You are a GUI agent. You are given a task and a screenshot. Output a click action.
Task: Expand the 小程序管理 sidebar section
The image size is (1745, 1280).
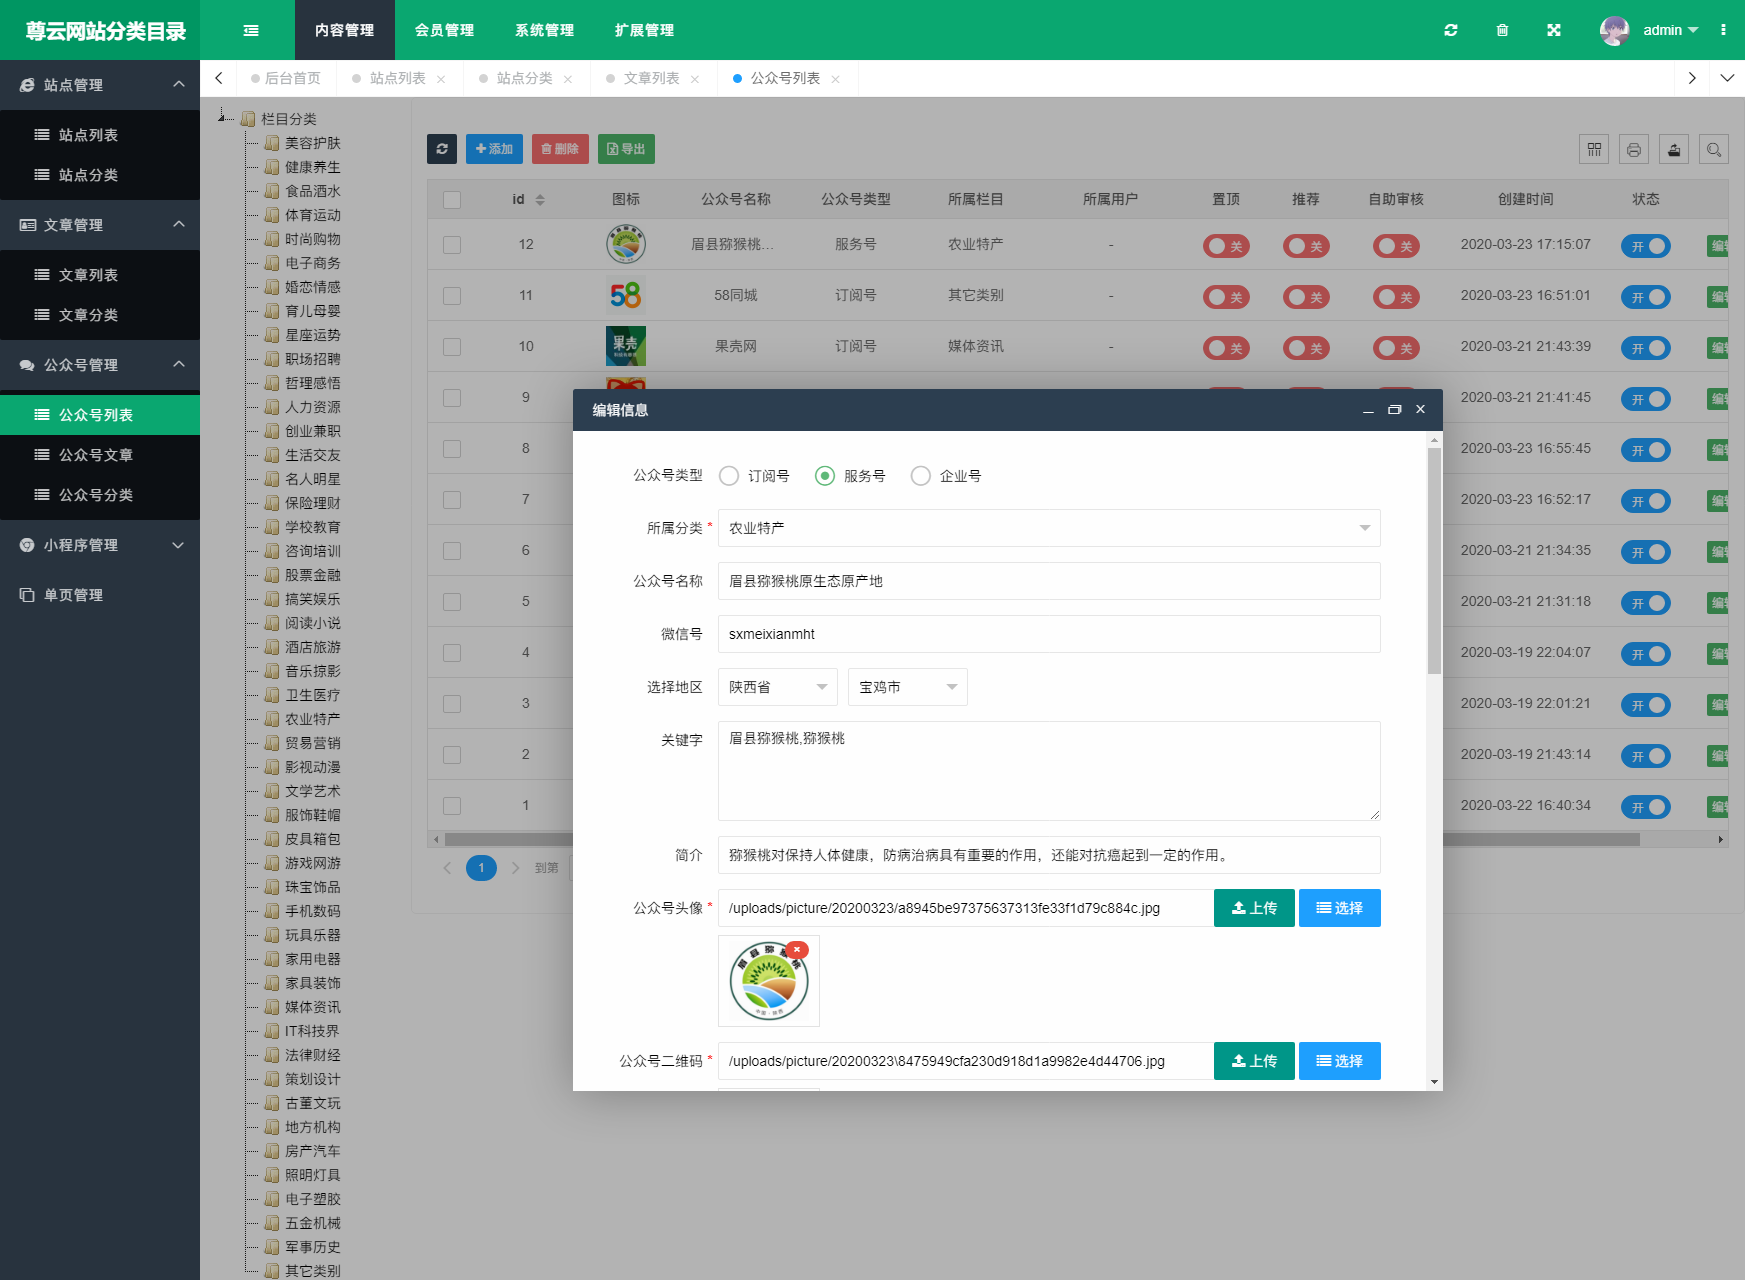pos(100,545)
